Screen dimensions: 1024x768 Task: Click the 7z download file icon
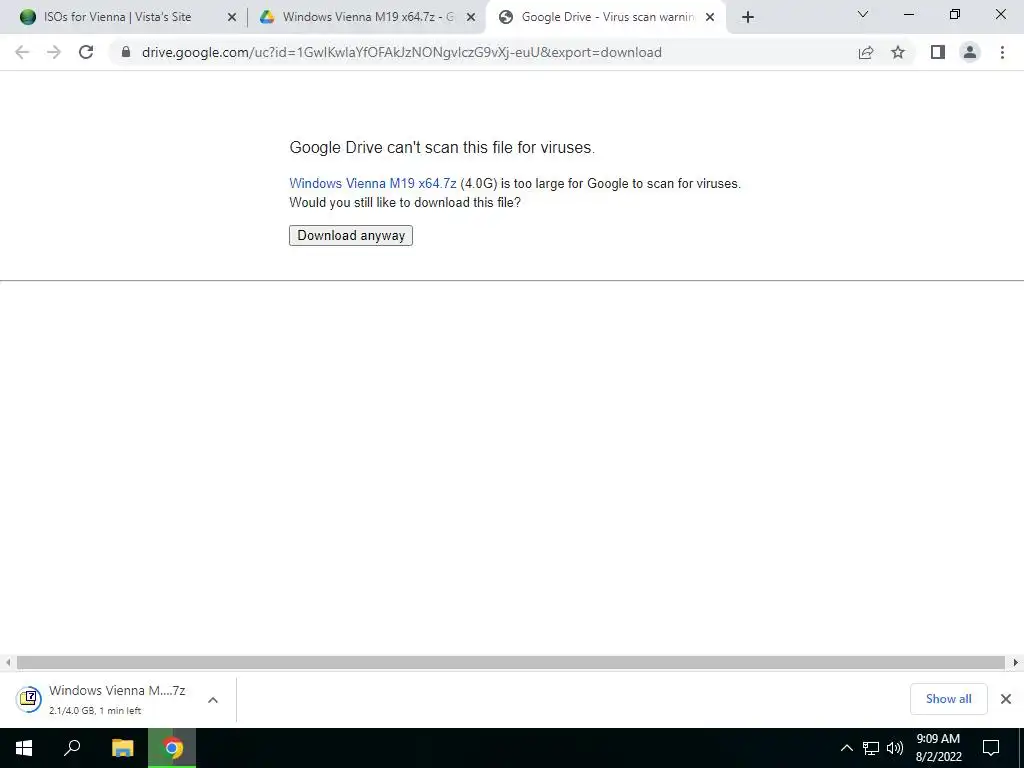(x=29, y=699)
